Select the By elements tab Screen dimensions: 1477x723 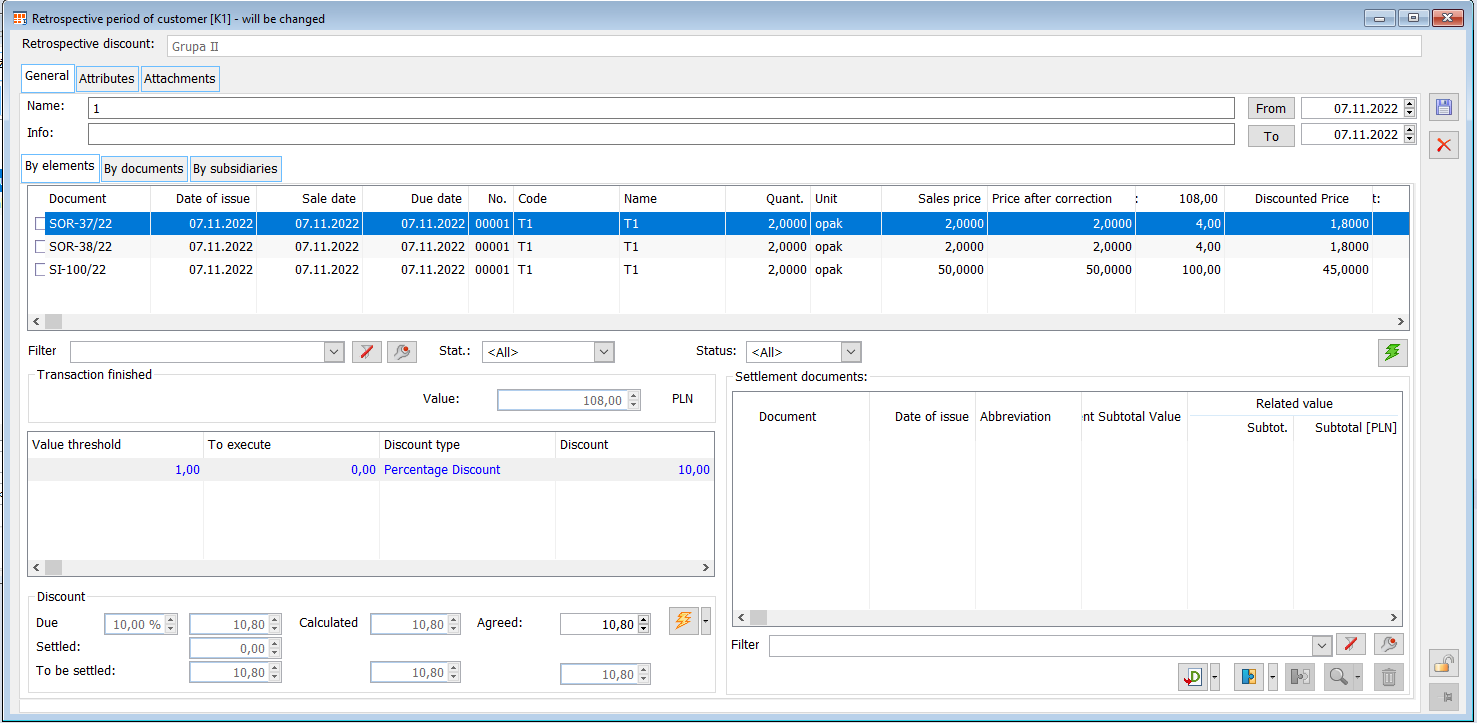[x=60, y=167]
